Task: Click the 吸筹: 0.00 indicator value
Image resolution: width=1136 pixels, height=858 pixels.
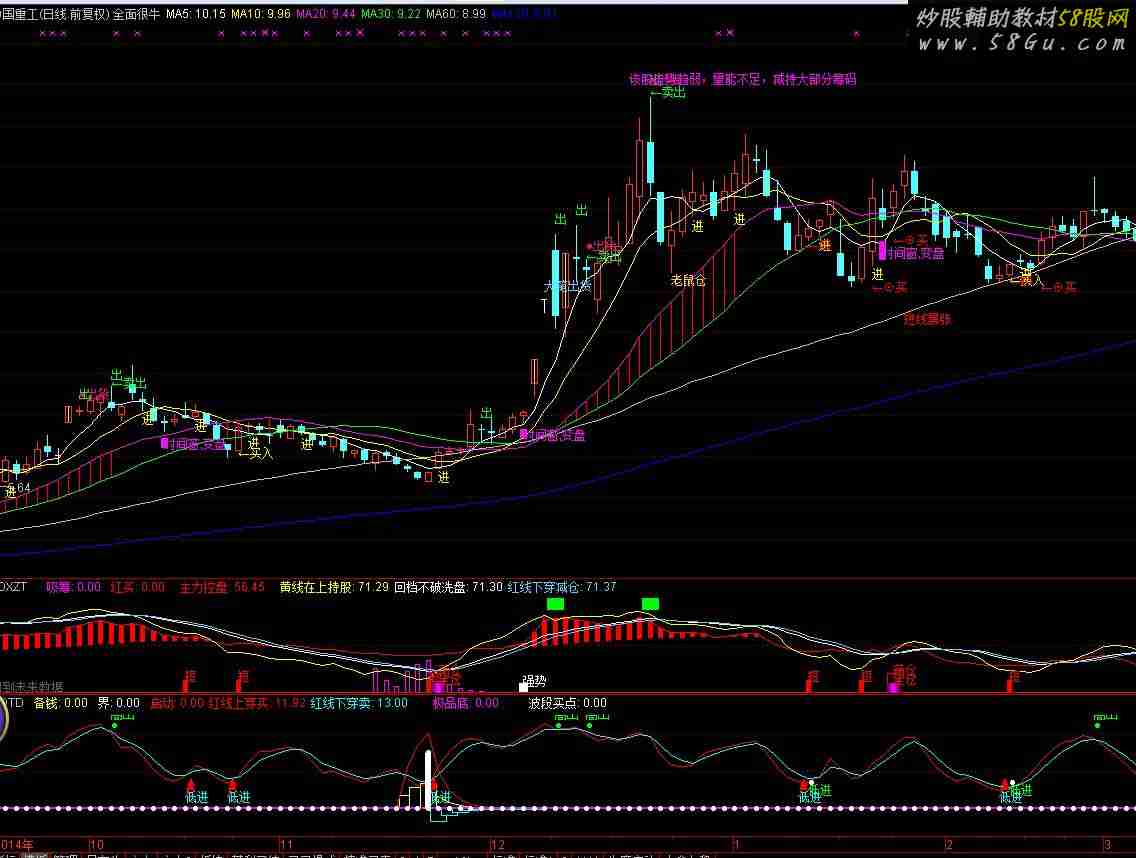Action: 73,587
